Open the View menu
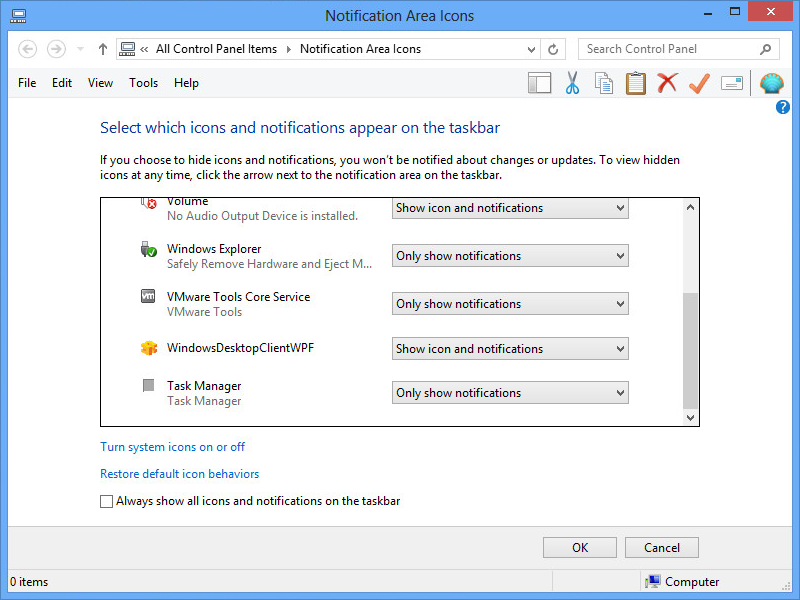 100,83
